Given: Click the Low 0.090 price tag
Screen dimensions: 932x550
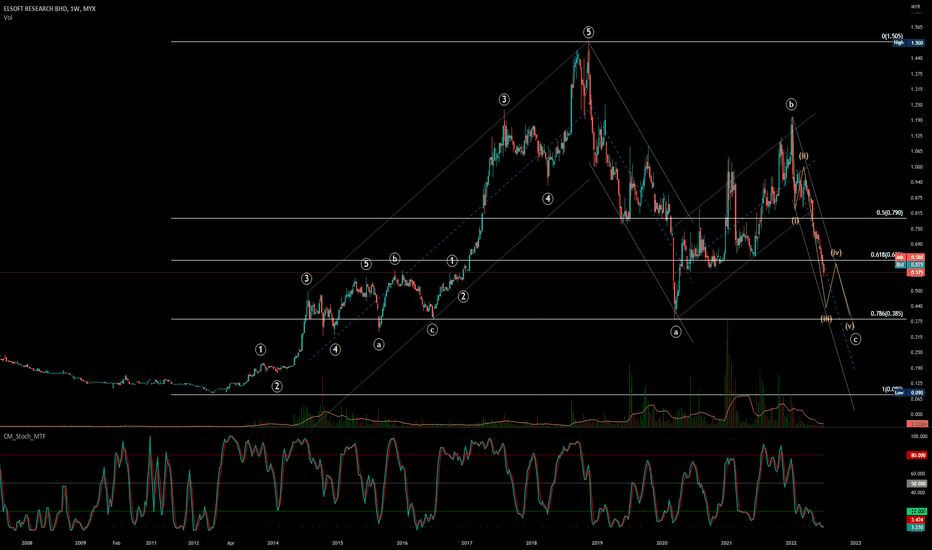Looking at the screenshot, I should pos(909,393).
